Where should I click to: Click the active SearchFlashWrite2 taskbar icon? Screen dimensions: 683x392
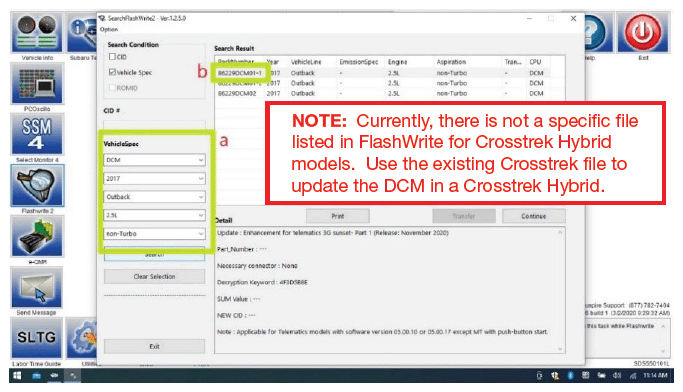coord(73,375)
